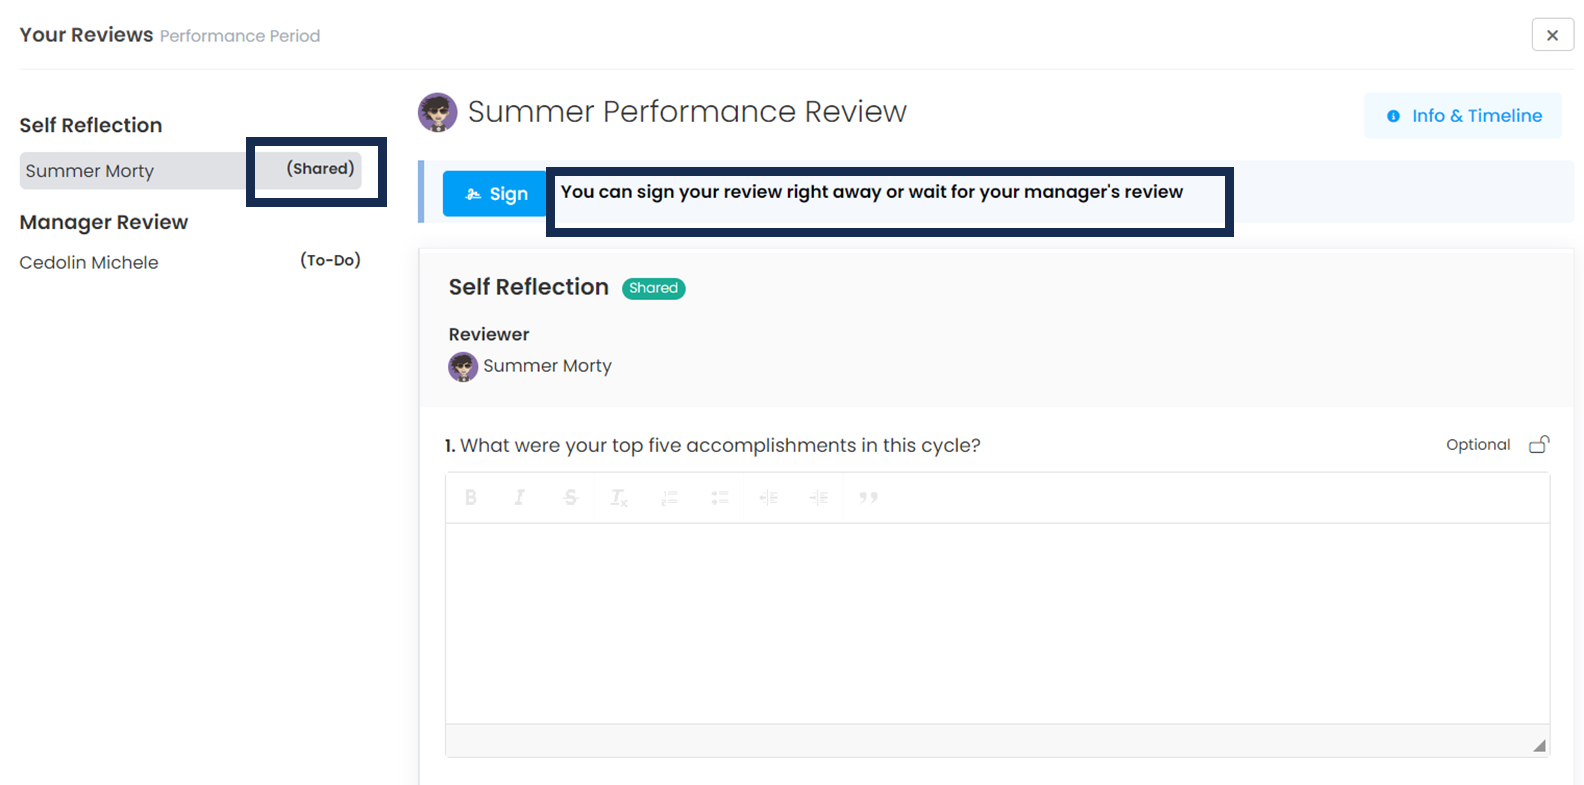The image size is (1584, 785).
Task: Open Cedolin Michele's manager review
Action: (x=89, y=262)
